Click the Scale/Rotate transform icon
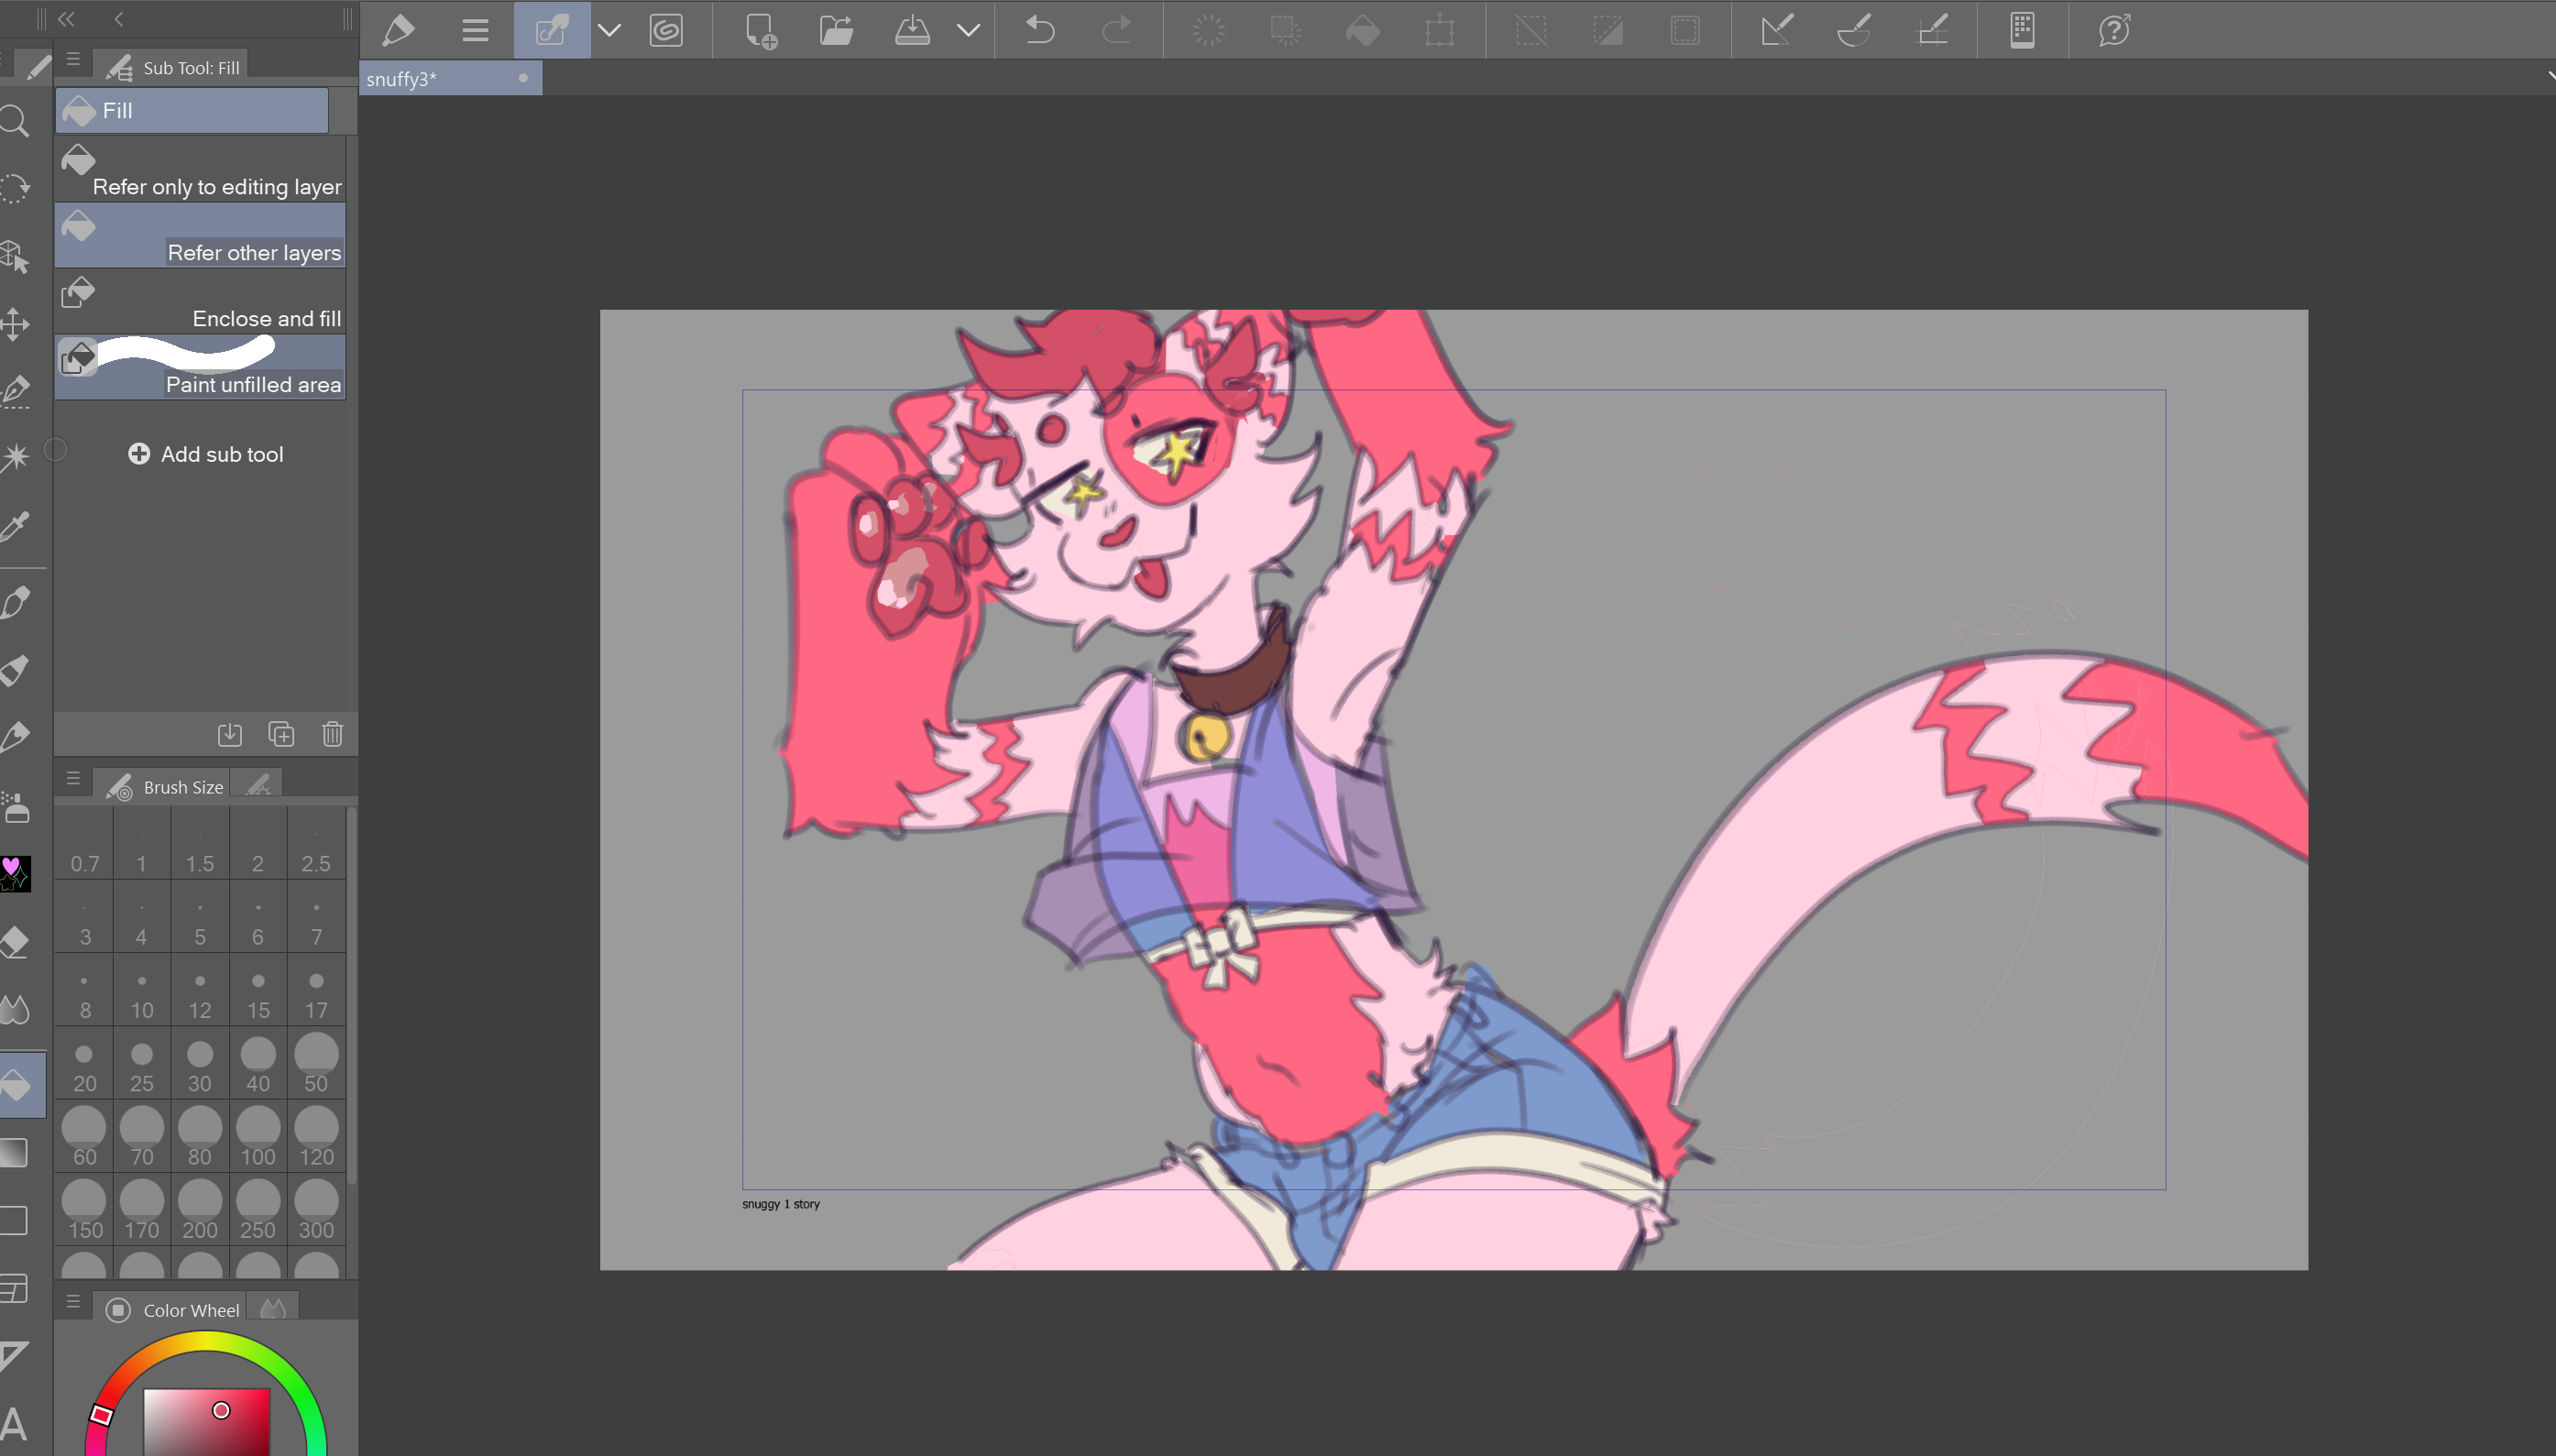This screenshot has width=2556, height=1456. 1439,30
